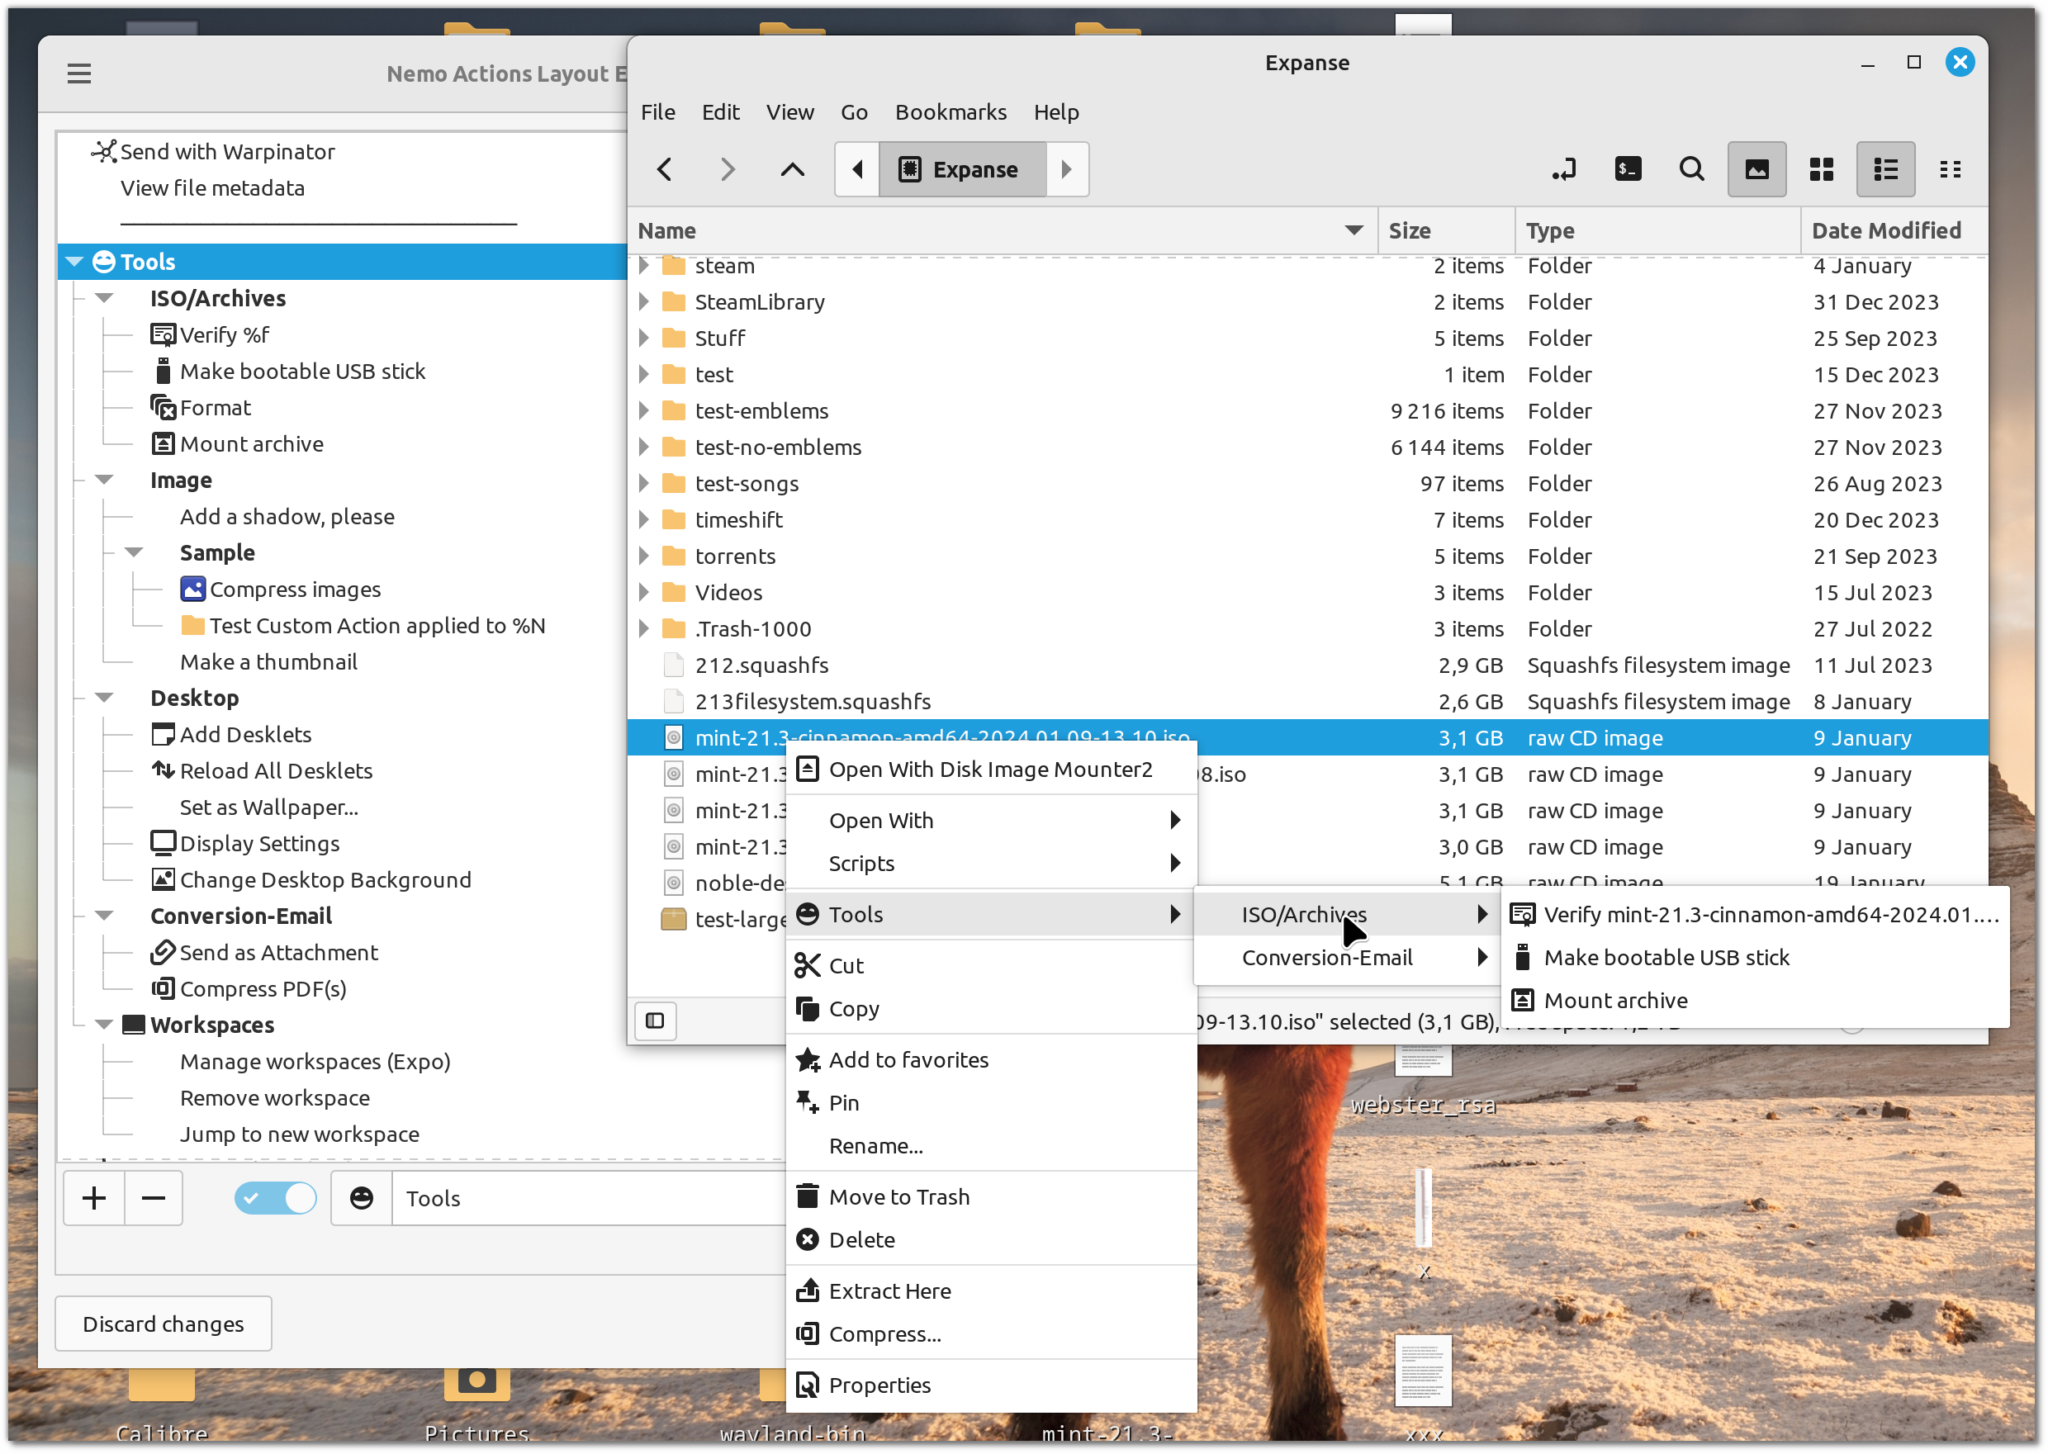Open the emoji icon picker in the layout editor
This screenshot has width=2048, height=1454.
(x=360, y=1198)
